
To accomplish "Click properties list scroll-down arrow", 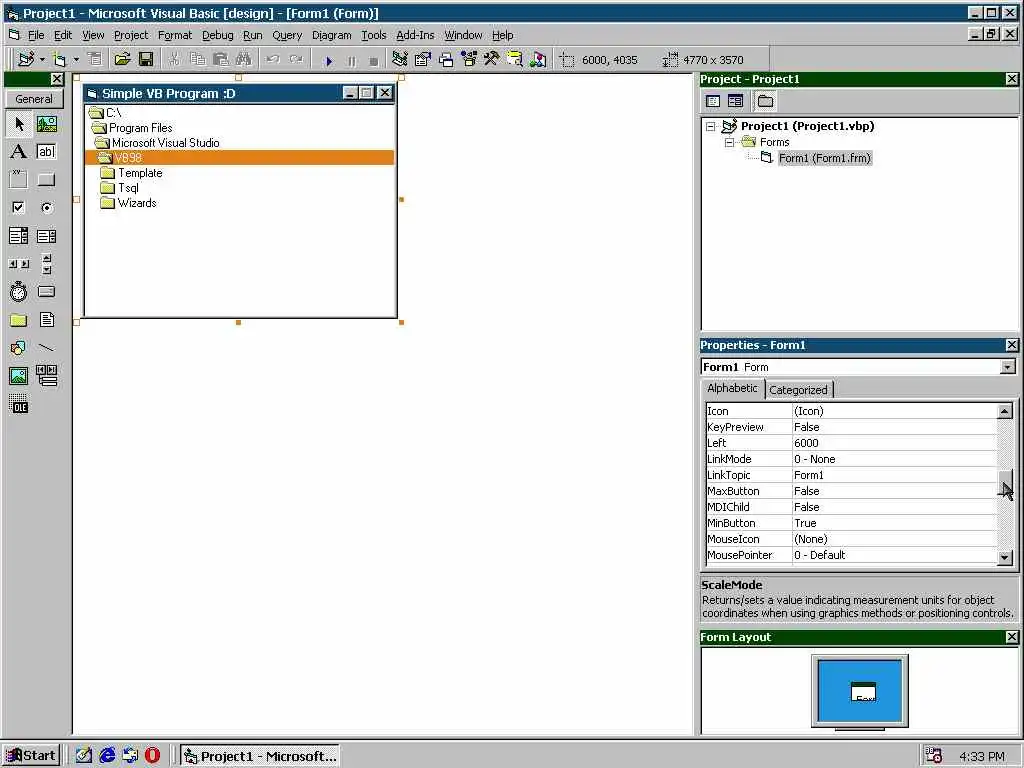I will [1004, 557].
